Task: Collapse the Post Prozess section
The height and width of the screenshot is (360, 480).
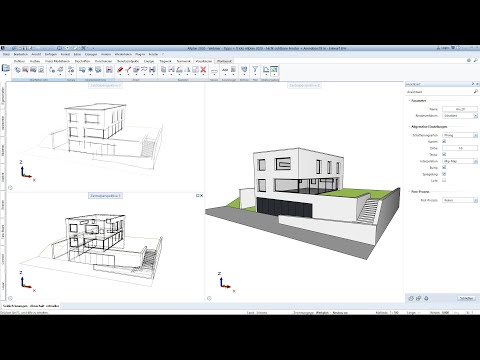Action: (x=409, y=192)
